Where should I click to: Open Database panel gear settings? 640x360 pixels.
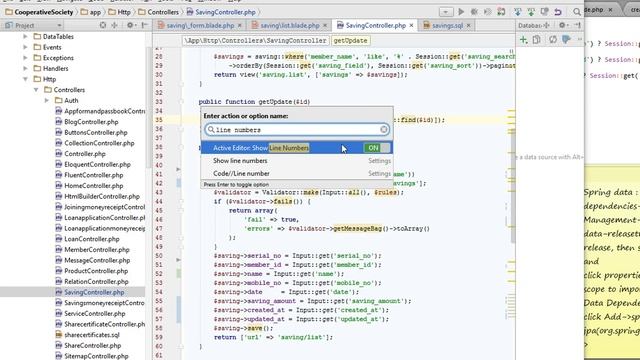pos(563,25)
